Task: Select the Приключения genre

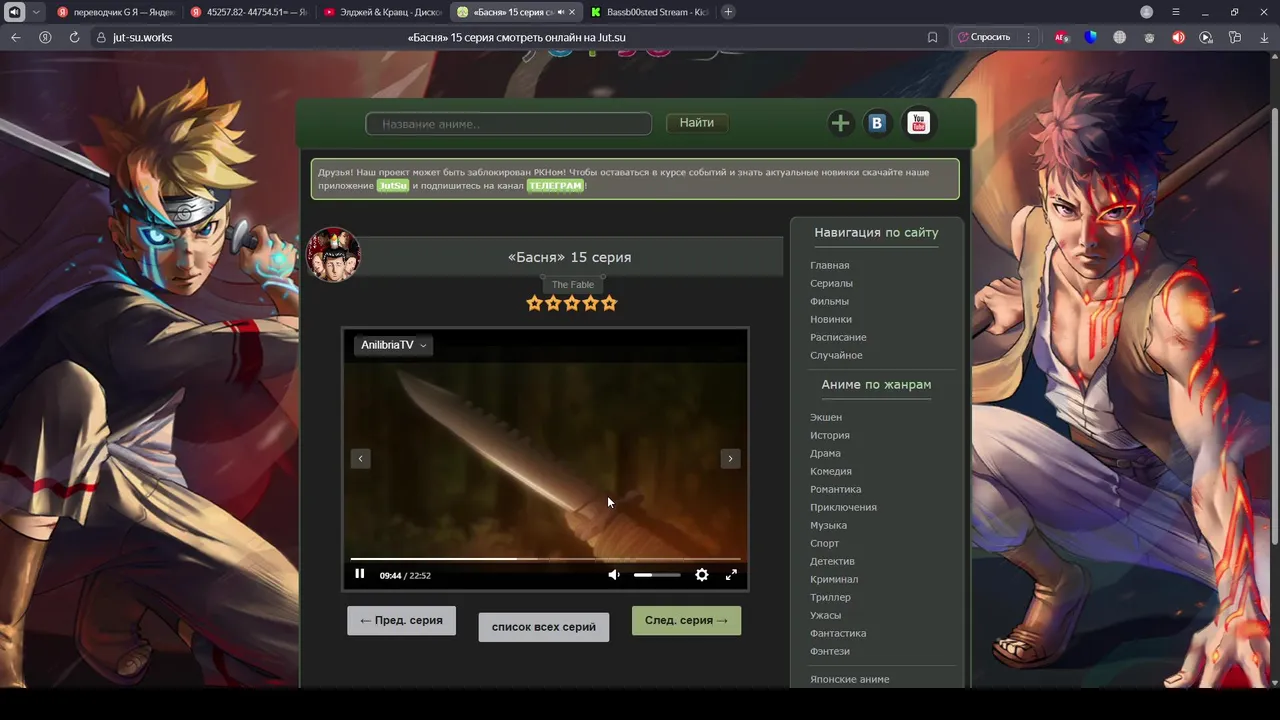Action: click(843, 507)
